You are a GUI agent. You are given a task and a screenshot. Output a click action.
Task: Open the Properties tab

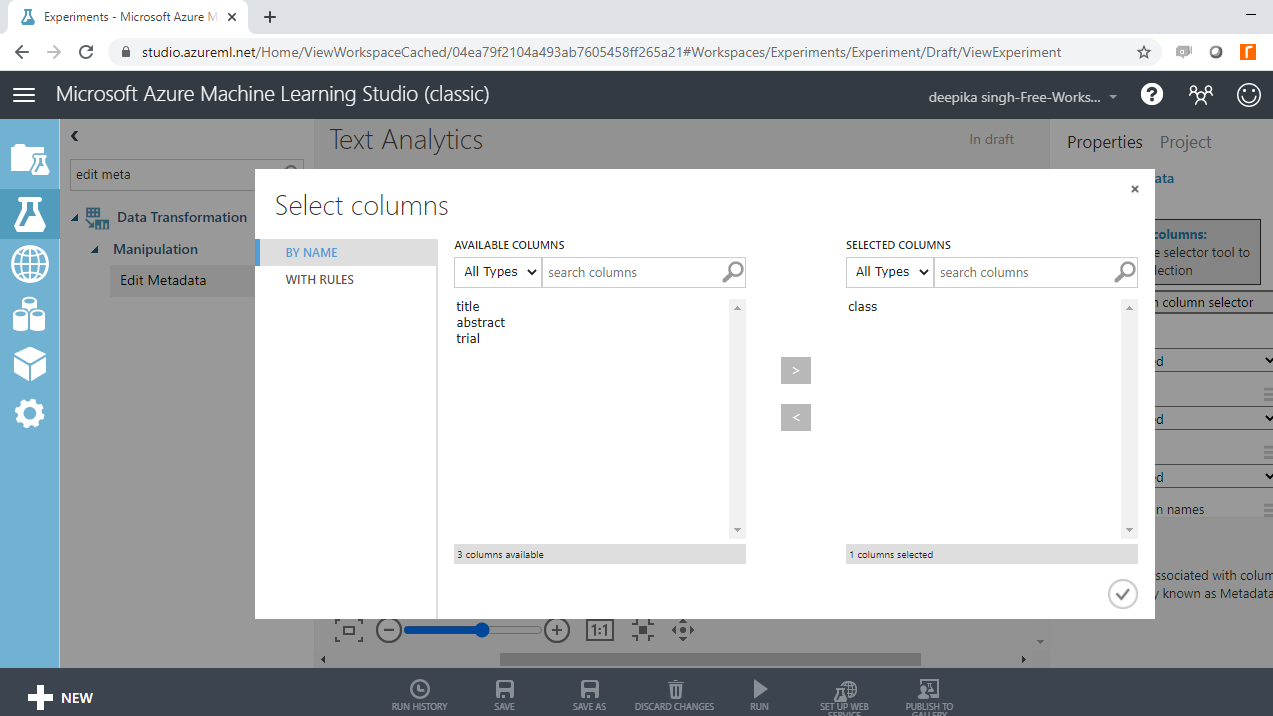(x=1104, y=142)
